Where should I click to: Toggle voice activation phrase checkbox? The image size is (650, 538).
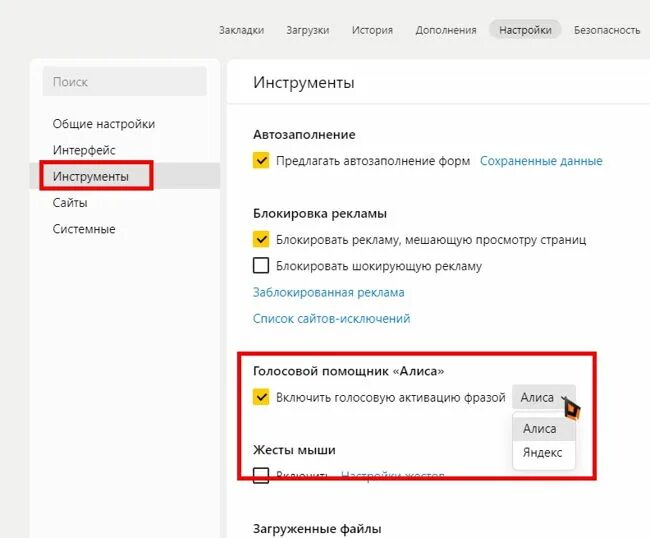261,397
